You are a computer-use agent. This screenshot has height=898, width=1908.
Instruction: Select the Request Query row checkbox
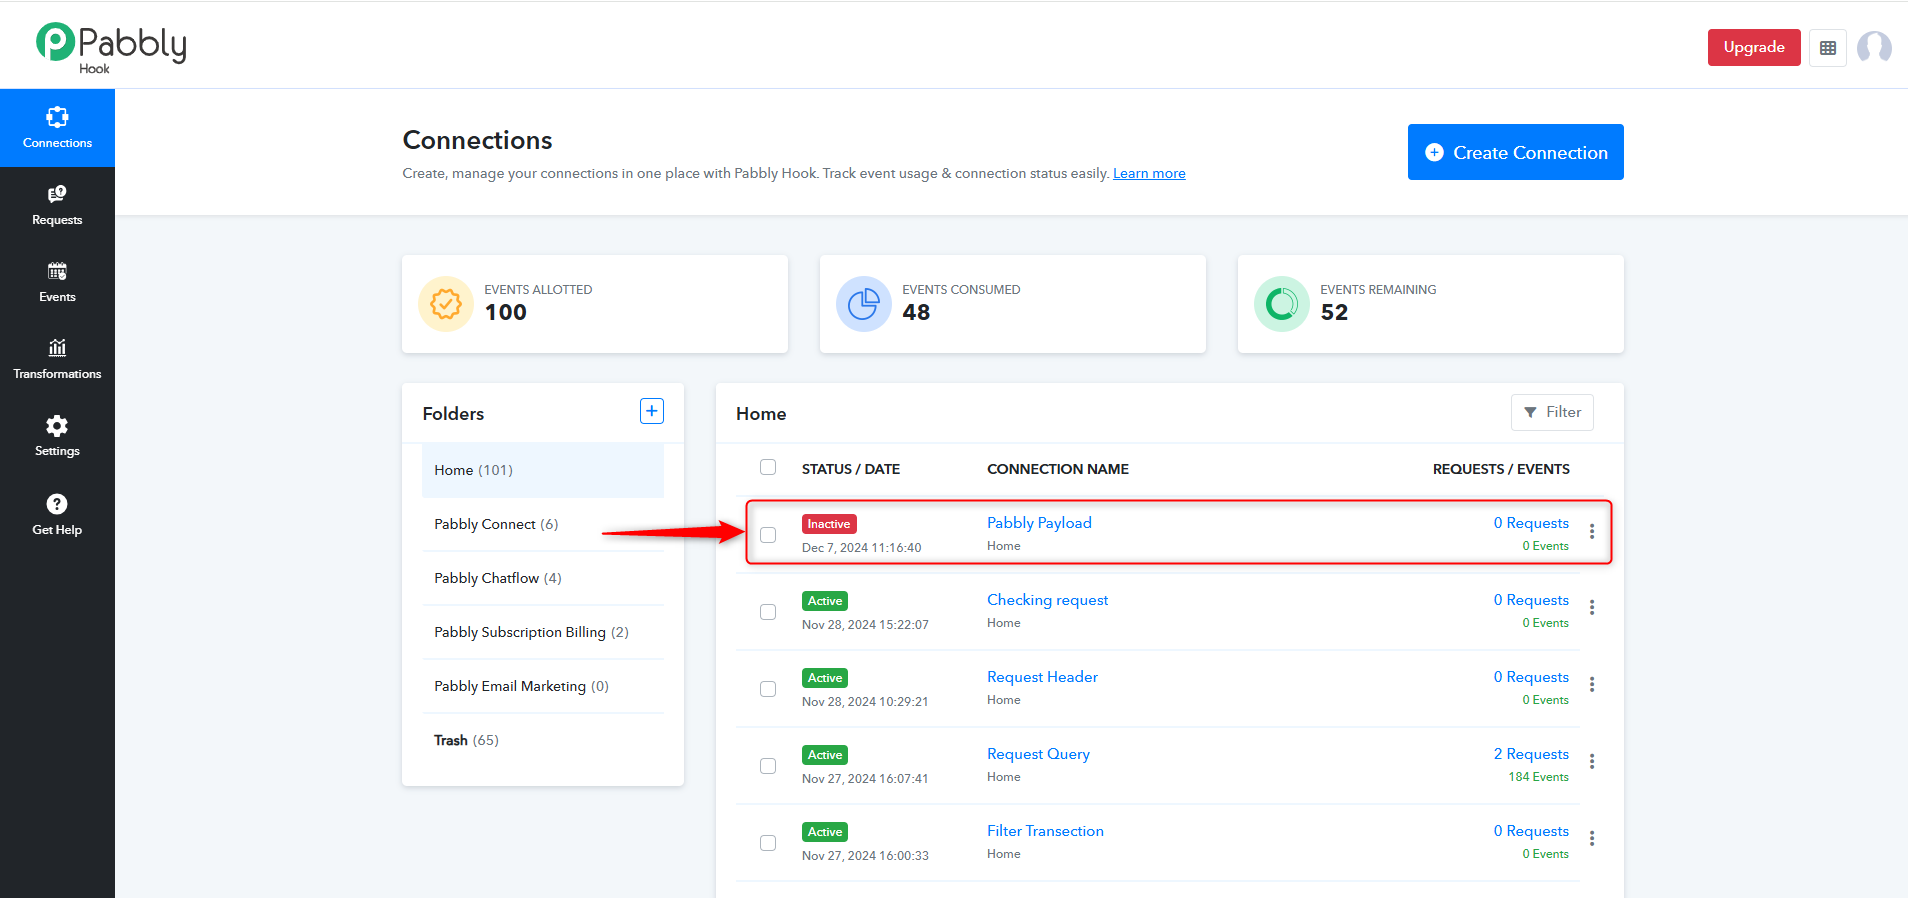[x=768, y=766]
